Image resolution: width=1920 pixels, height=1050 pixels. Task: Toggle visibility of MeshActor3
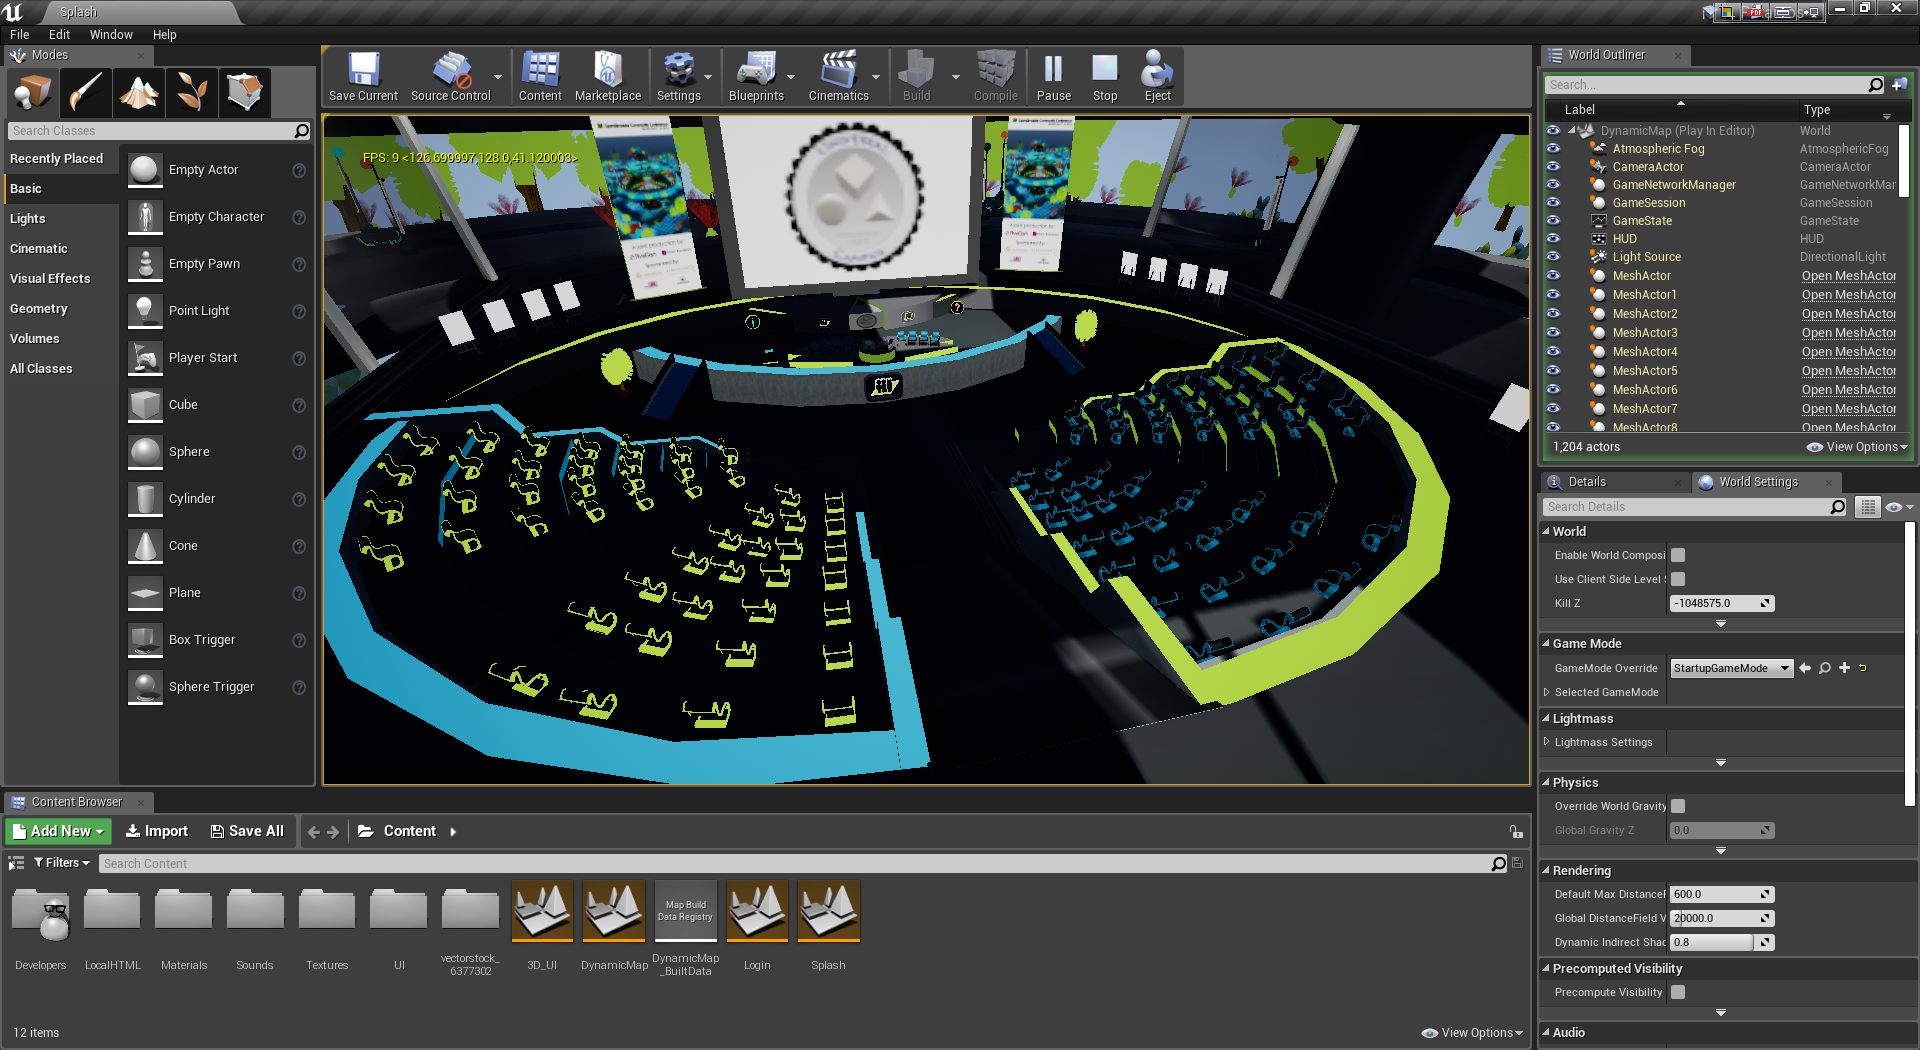click(x=1553, y=333)
